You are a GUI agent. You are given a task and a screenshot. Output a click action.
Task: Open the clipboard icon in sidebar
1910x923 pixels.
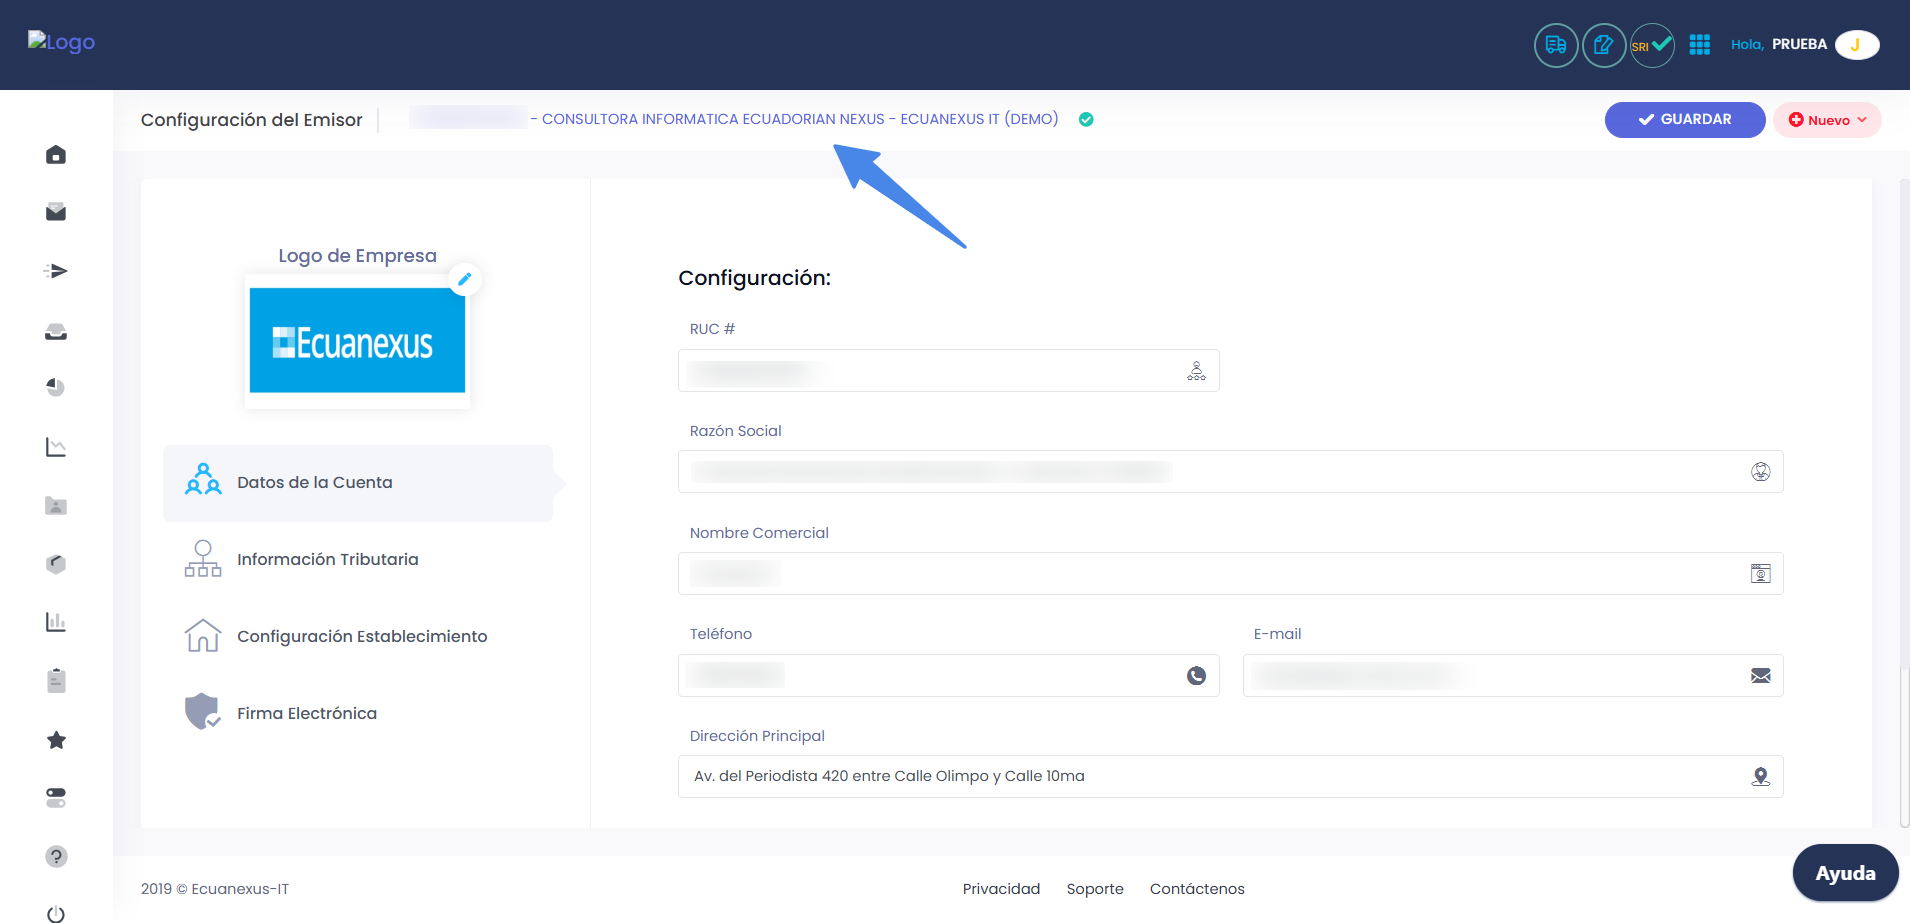[55, 680]
